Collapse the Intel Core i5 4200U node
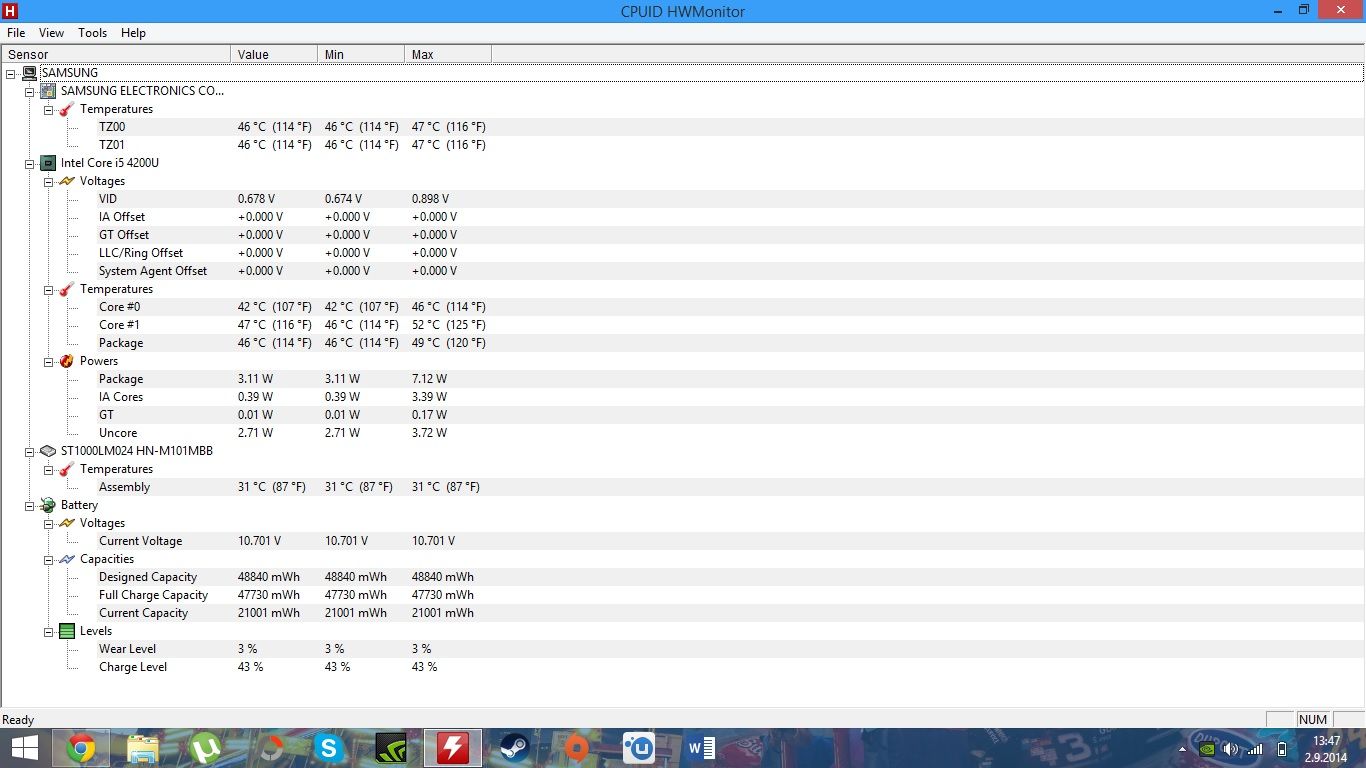 point(30,163)
